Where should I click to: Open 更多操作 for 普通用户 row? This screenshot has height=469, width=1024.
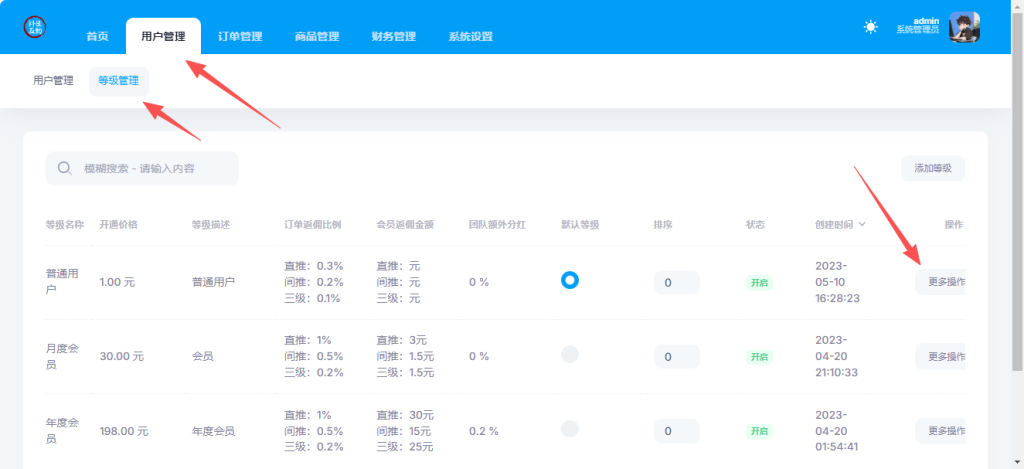tap(940, 282)
